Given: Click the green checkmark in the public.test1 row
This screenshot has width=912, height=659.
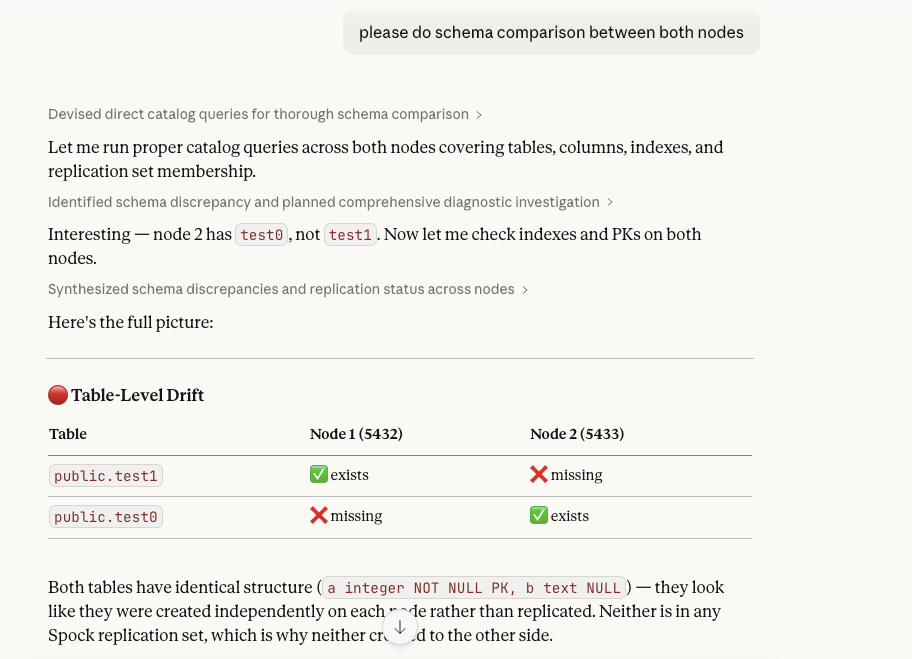Looking at the screenshot, I should pyautogui.click(x=319, y=475).
